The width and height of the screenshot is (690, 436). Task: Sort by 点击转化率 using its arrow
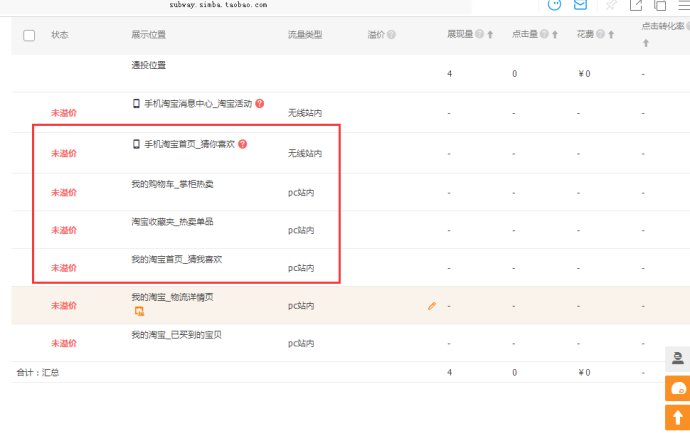(646, 43)
